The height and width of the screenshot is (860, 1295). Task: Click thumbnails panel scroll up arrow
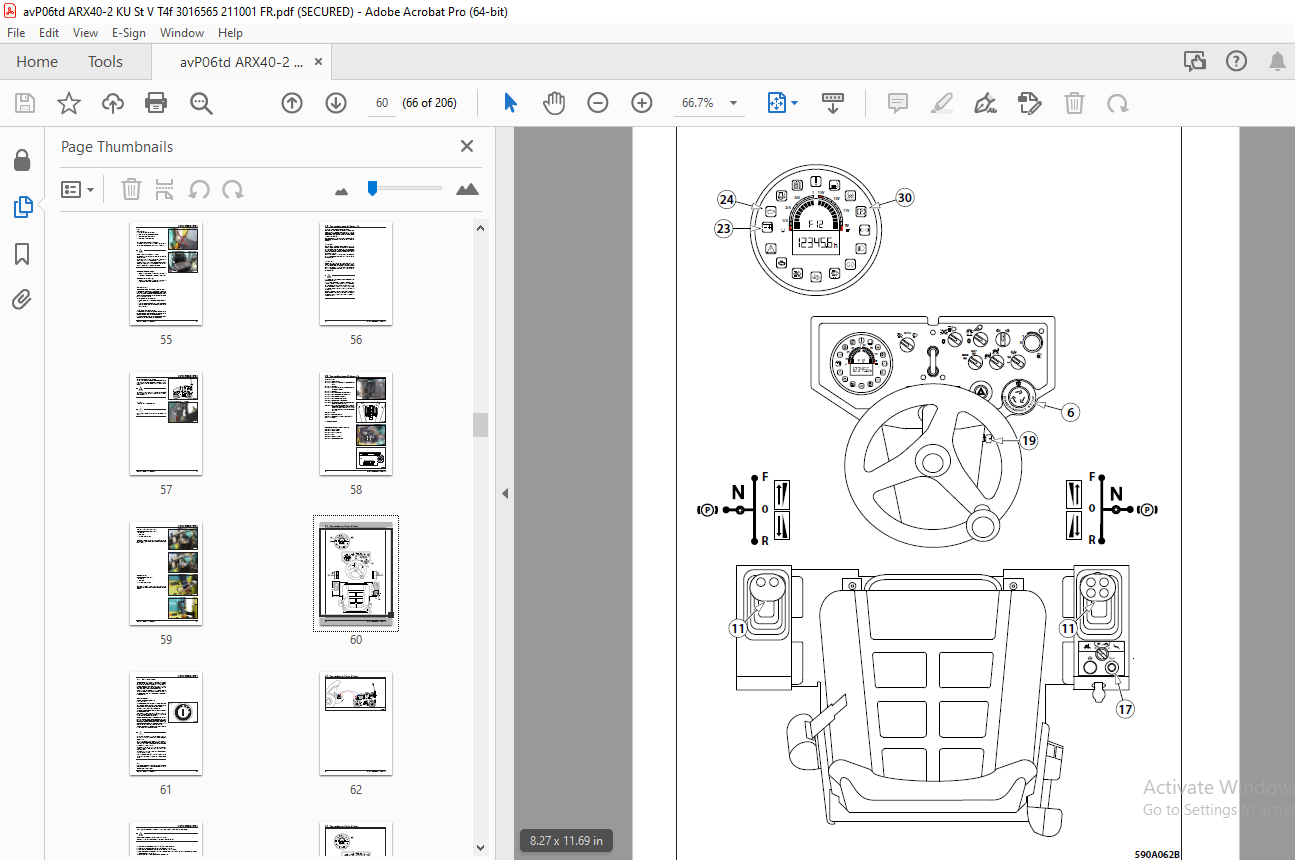tap(480, 227)
